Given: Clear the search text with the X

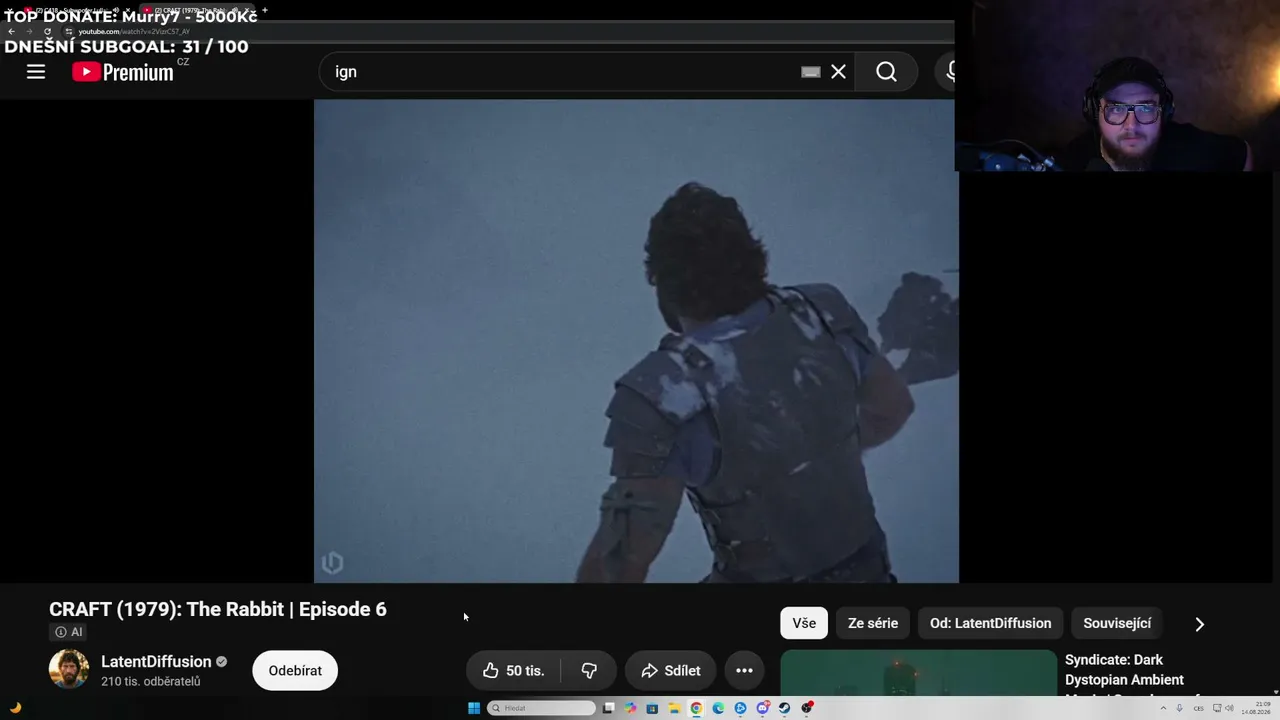Looking at the screenshot, I should tap(838, 72).
